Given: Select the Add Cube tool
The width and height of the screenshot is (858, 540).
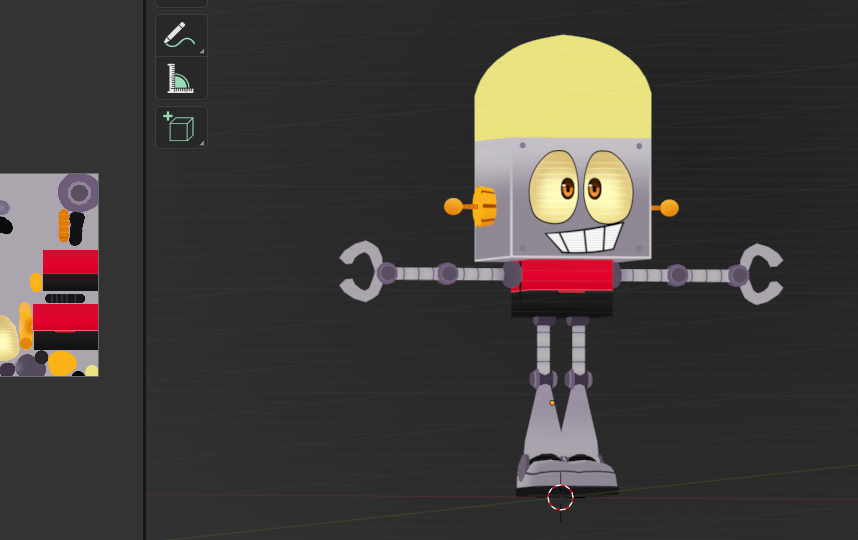Looking at the screenshot, I should [181, 127].
